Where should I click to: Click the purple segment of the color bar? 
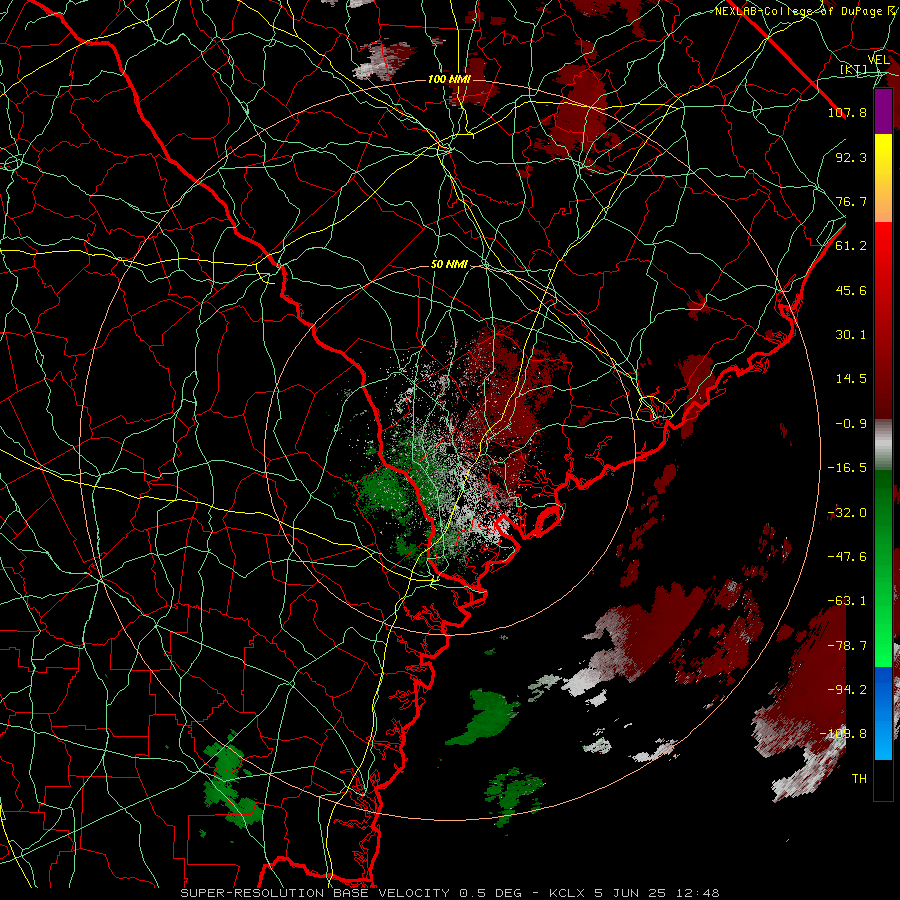click(883, 111)
